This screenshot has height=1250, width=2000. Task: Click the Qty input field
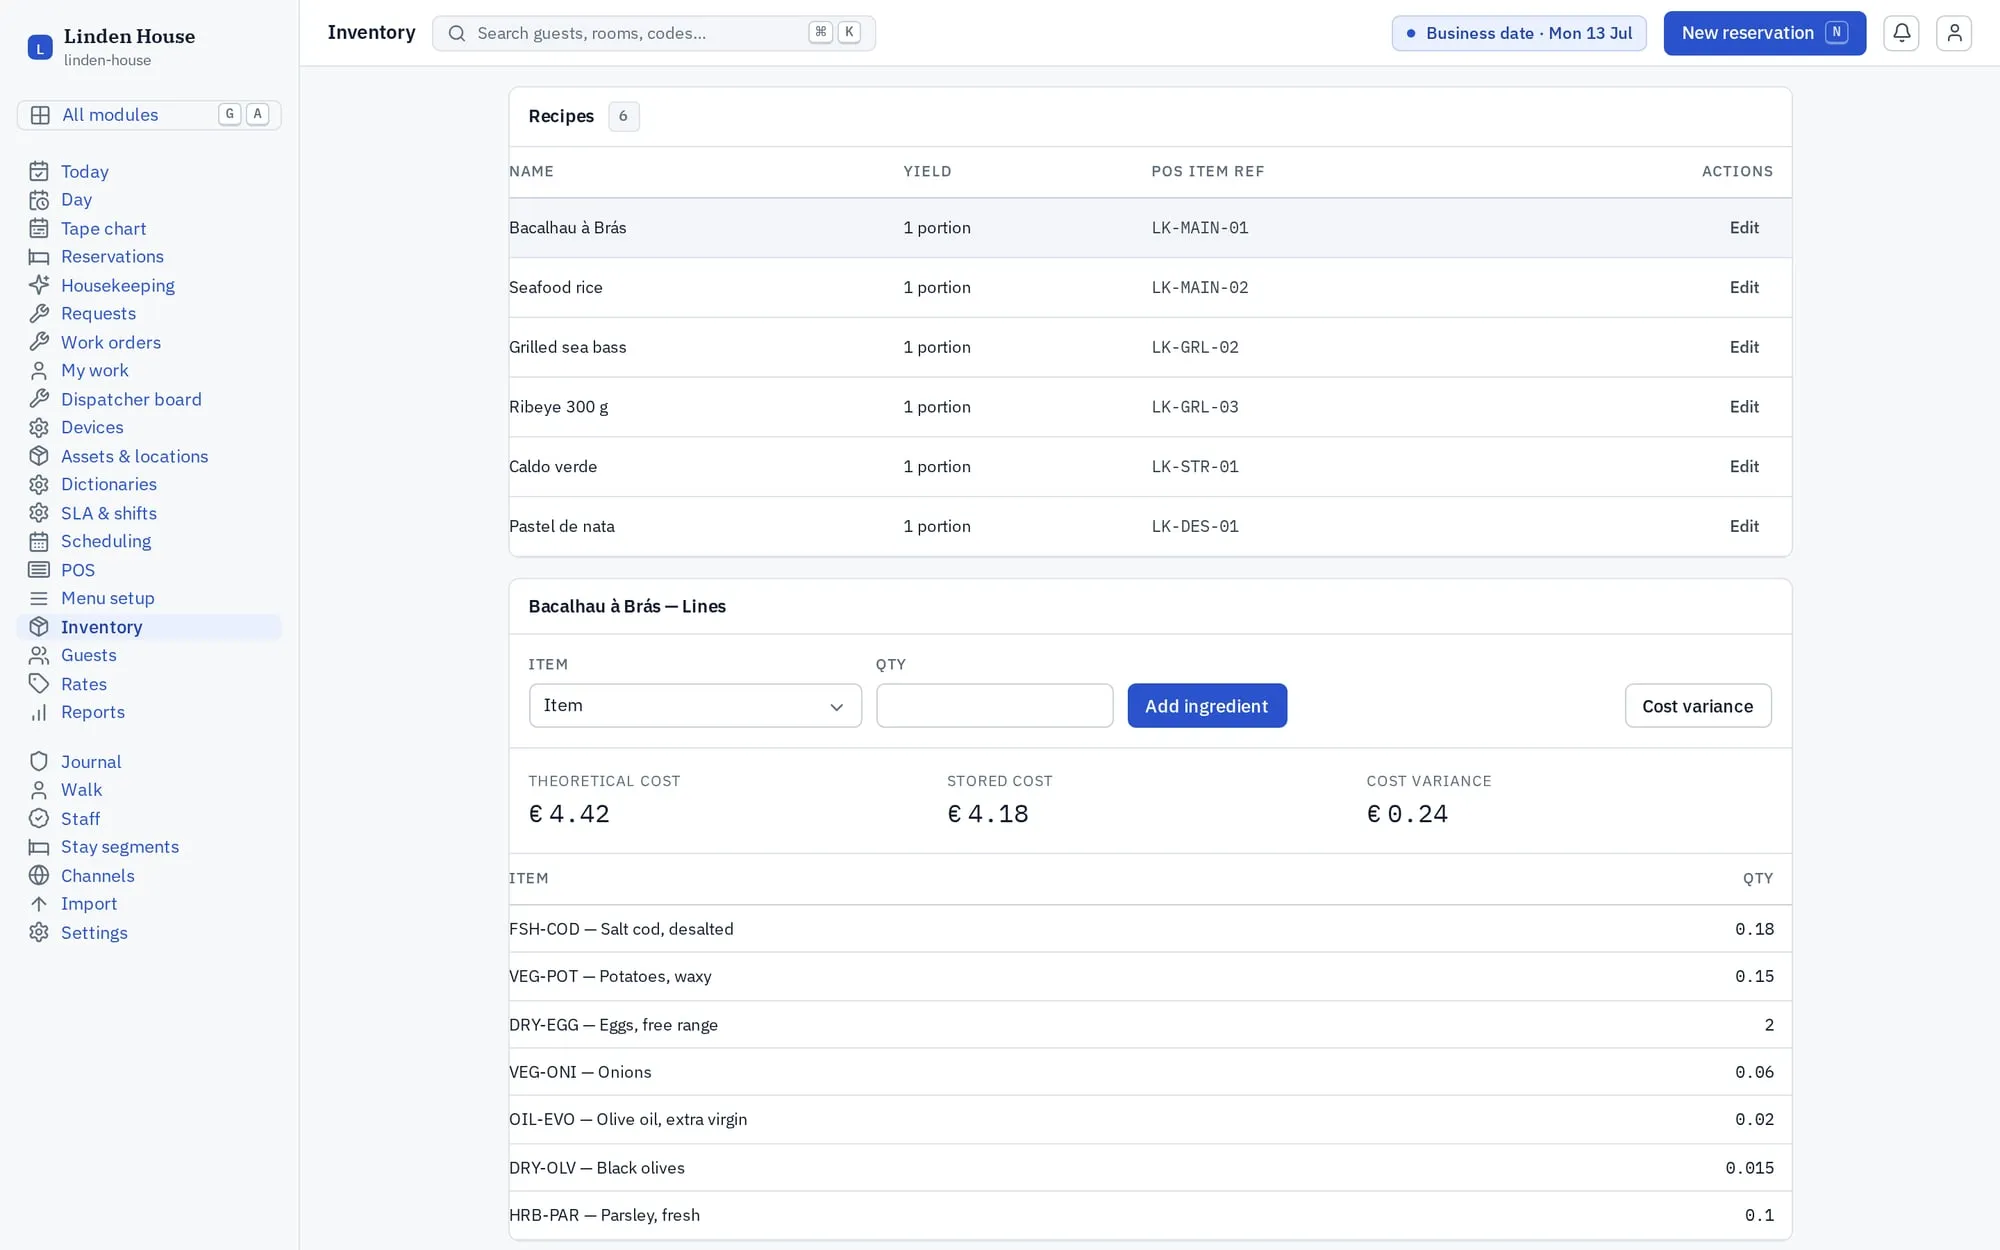995,706
